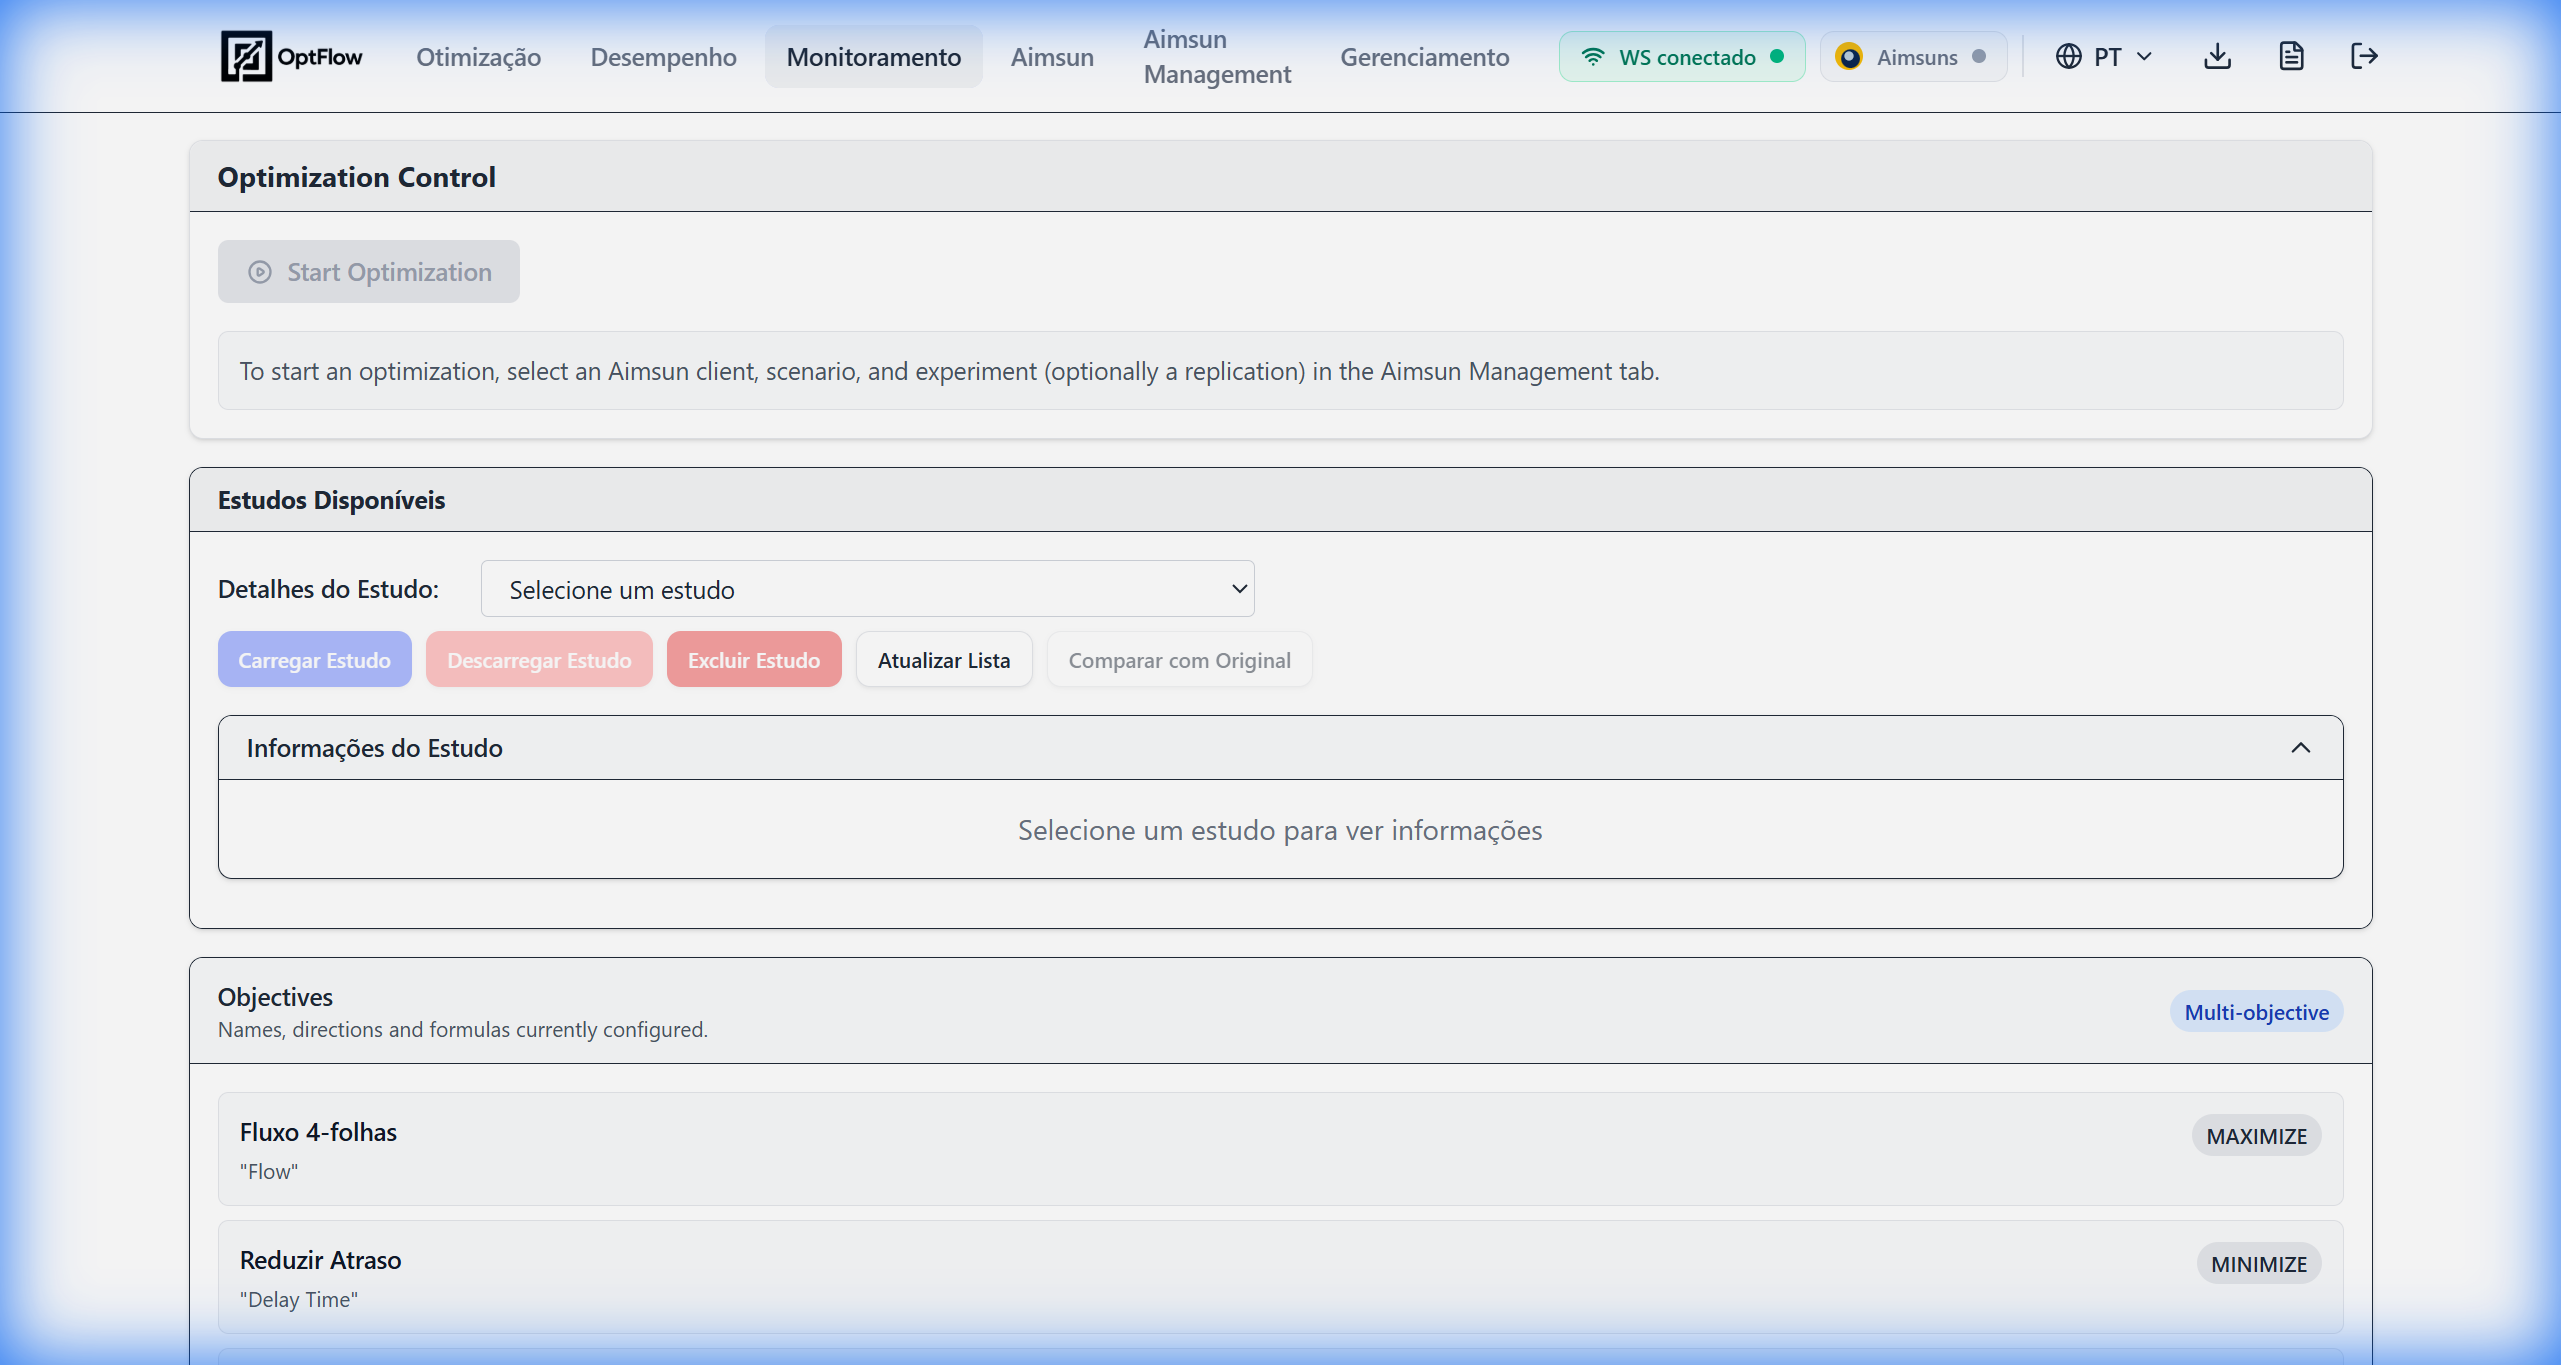Click the globe language icon
Screen dimensions: 2561x1365
pyautogui.click(x=2068, y=56)
